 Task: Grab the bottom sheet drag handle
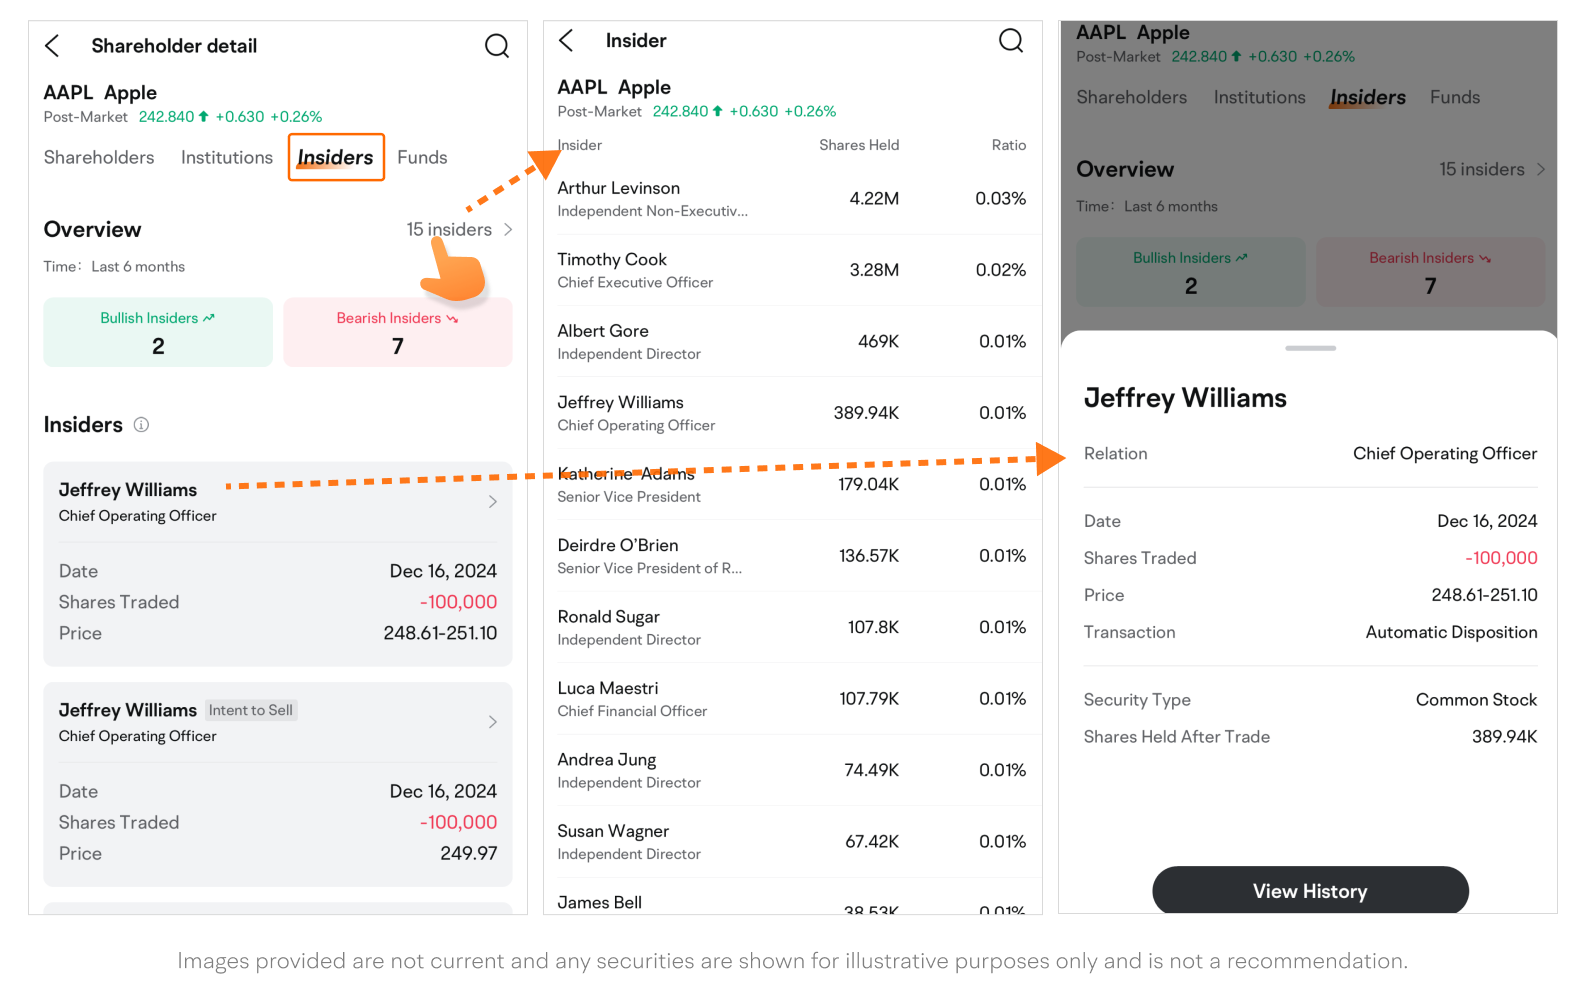click(x=1310, y=348)
